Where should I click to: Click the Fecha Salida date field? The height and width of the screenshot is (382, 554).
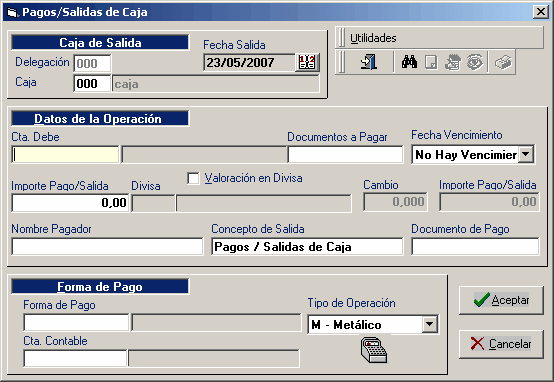[x=249, y=63]
